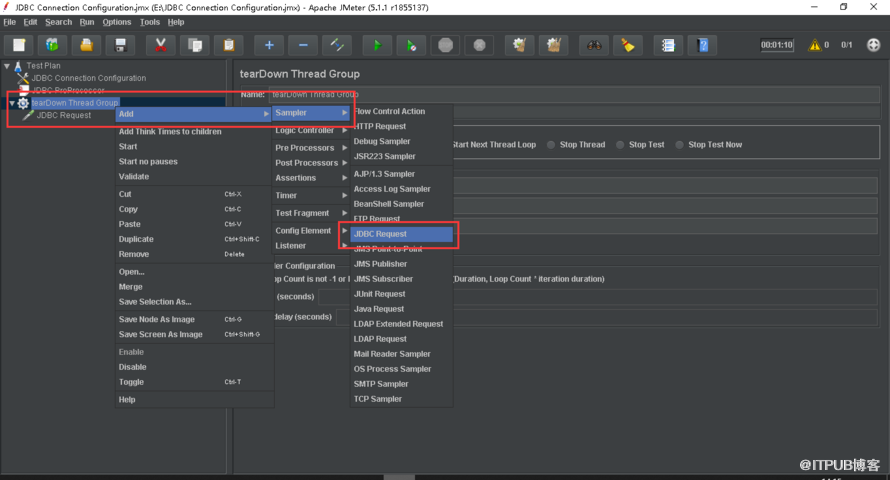Open the Options menu in menu bar
This screenshot has width=890, height=480.
coord(117,22)
